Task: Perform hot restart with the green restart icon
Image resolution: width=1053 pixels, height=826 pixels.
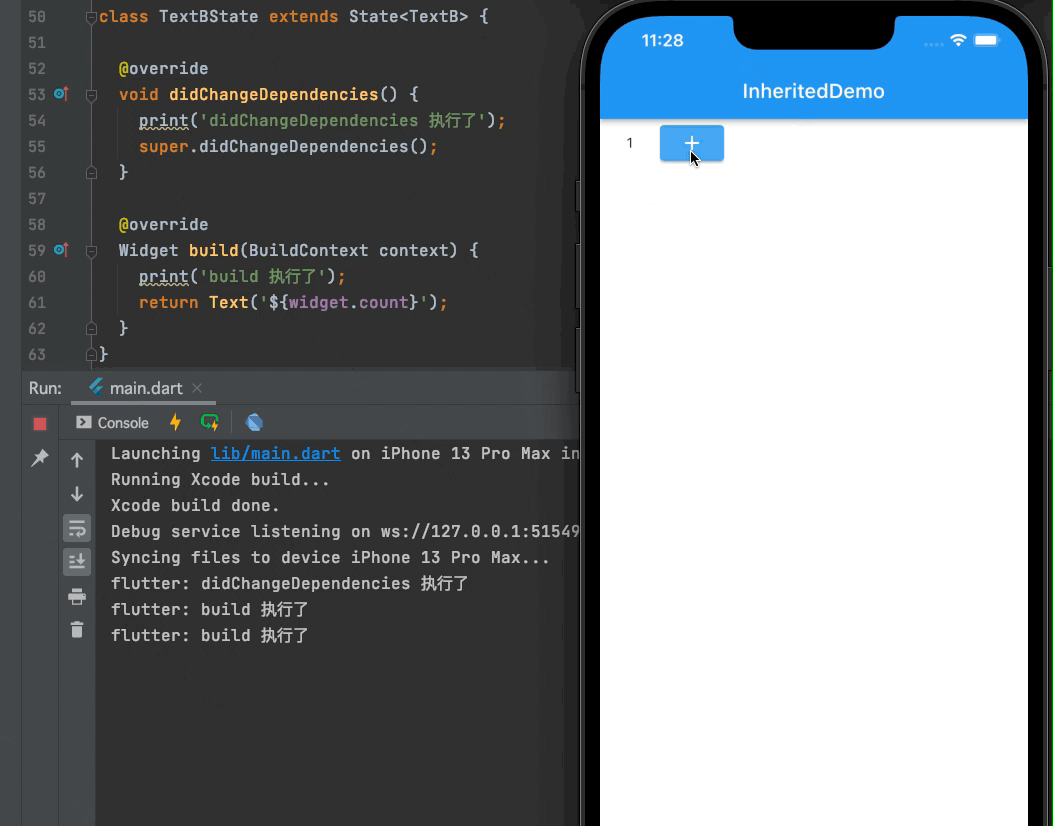Action: (x=210, y=422)
